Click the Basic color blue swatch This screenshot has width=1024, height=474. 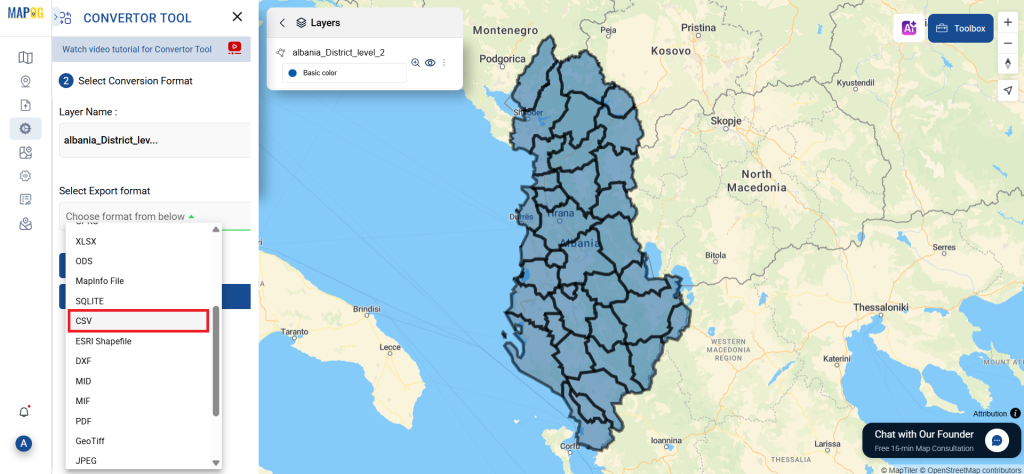pyautogui.click(x=292, y=73)
